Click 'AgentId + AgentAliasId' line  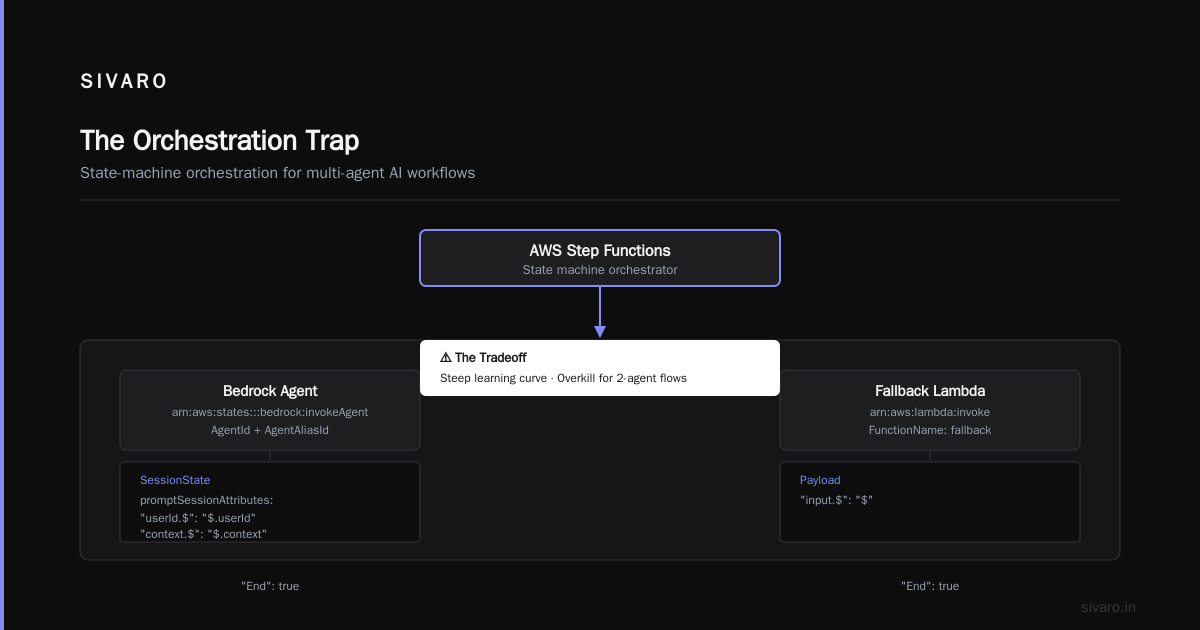270,430
